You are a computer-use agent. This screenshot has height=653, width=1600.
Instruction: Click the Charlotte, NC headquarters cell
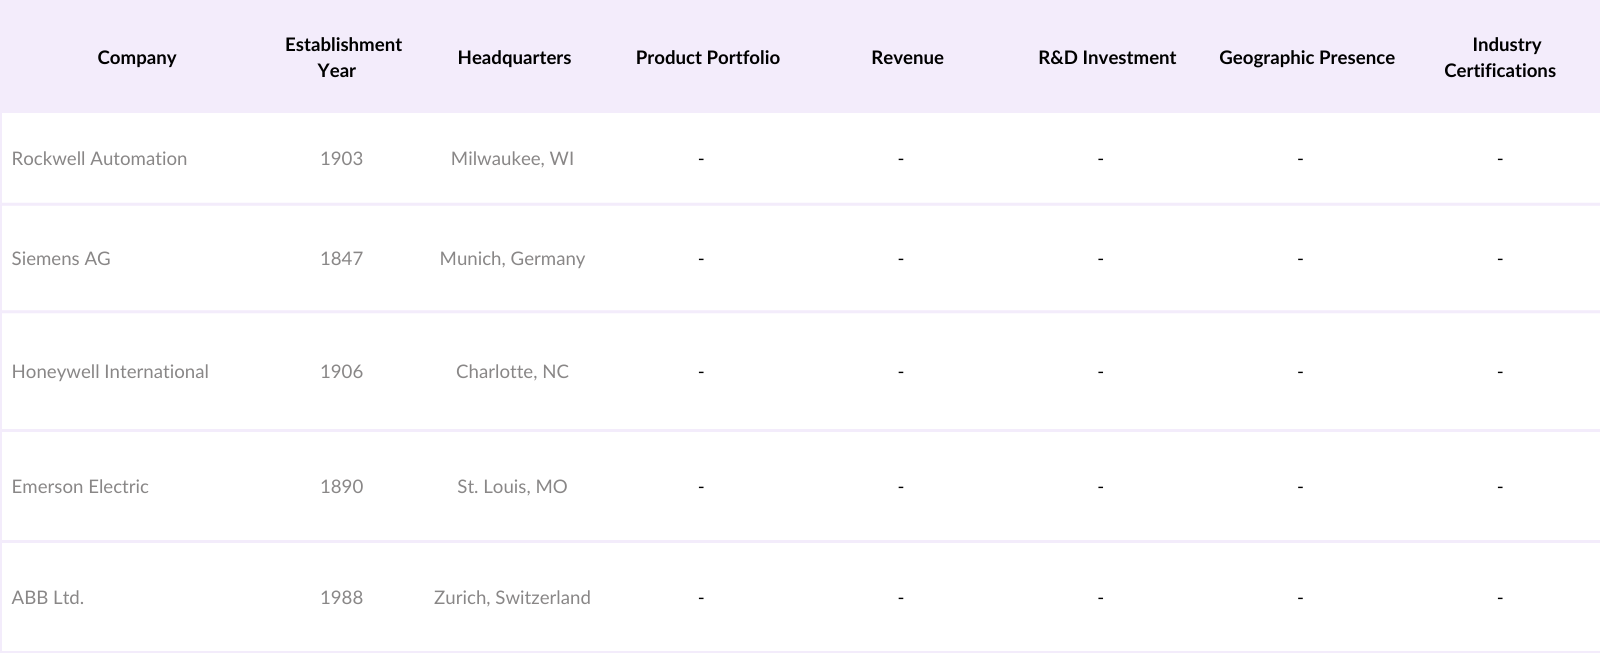(512, 371)
